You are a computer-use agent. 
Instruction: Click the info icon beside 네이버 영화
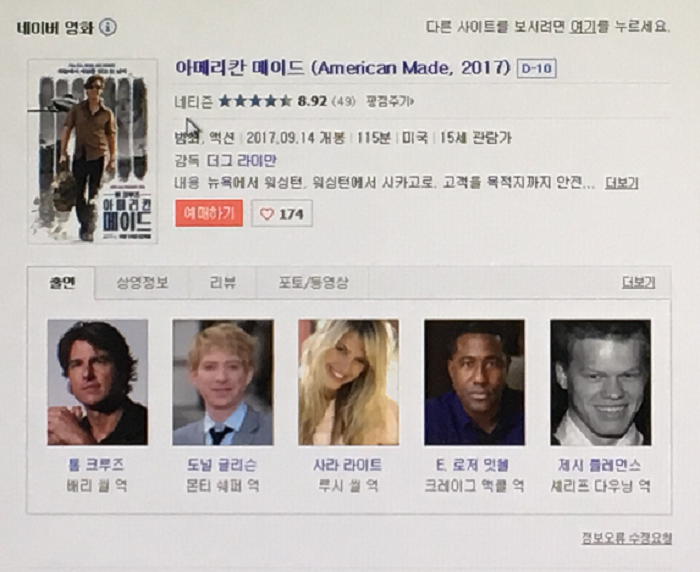pyautogui.click(x=108, y=28)
